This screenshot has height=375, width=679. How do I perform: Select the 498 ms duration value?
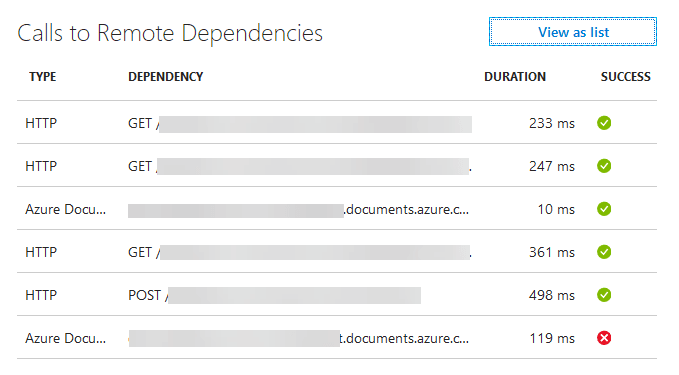pos(552,295)
